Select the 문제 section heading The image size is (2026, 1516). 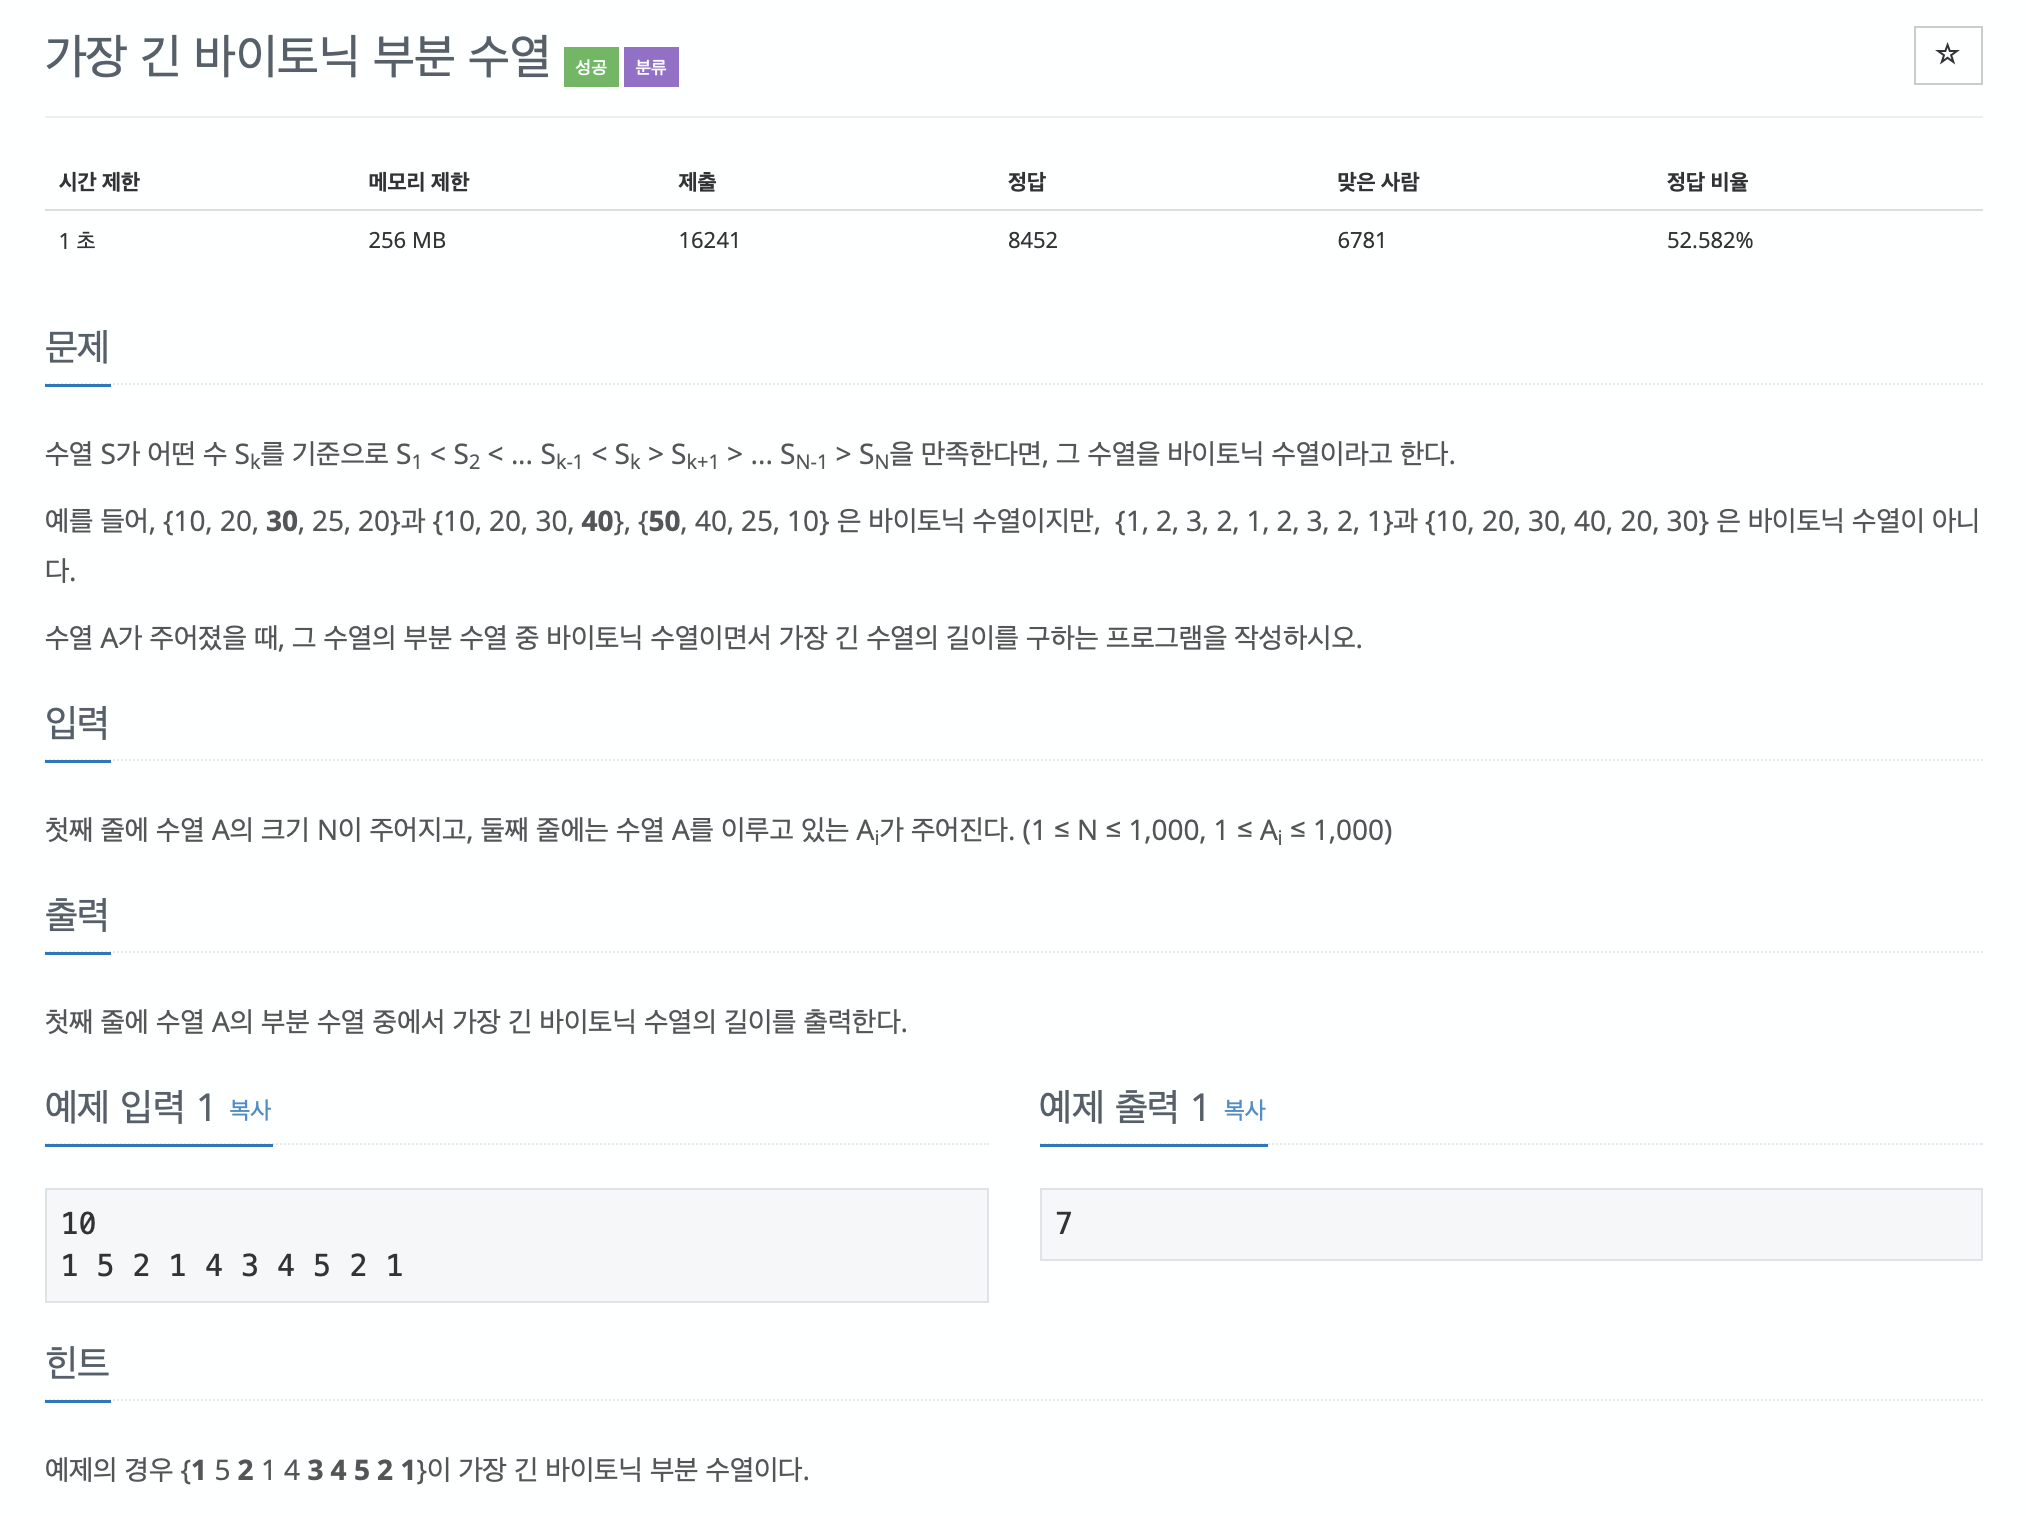(x=77, y=347)
